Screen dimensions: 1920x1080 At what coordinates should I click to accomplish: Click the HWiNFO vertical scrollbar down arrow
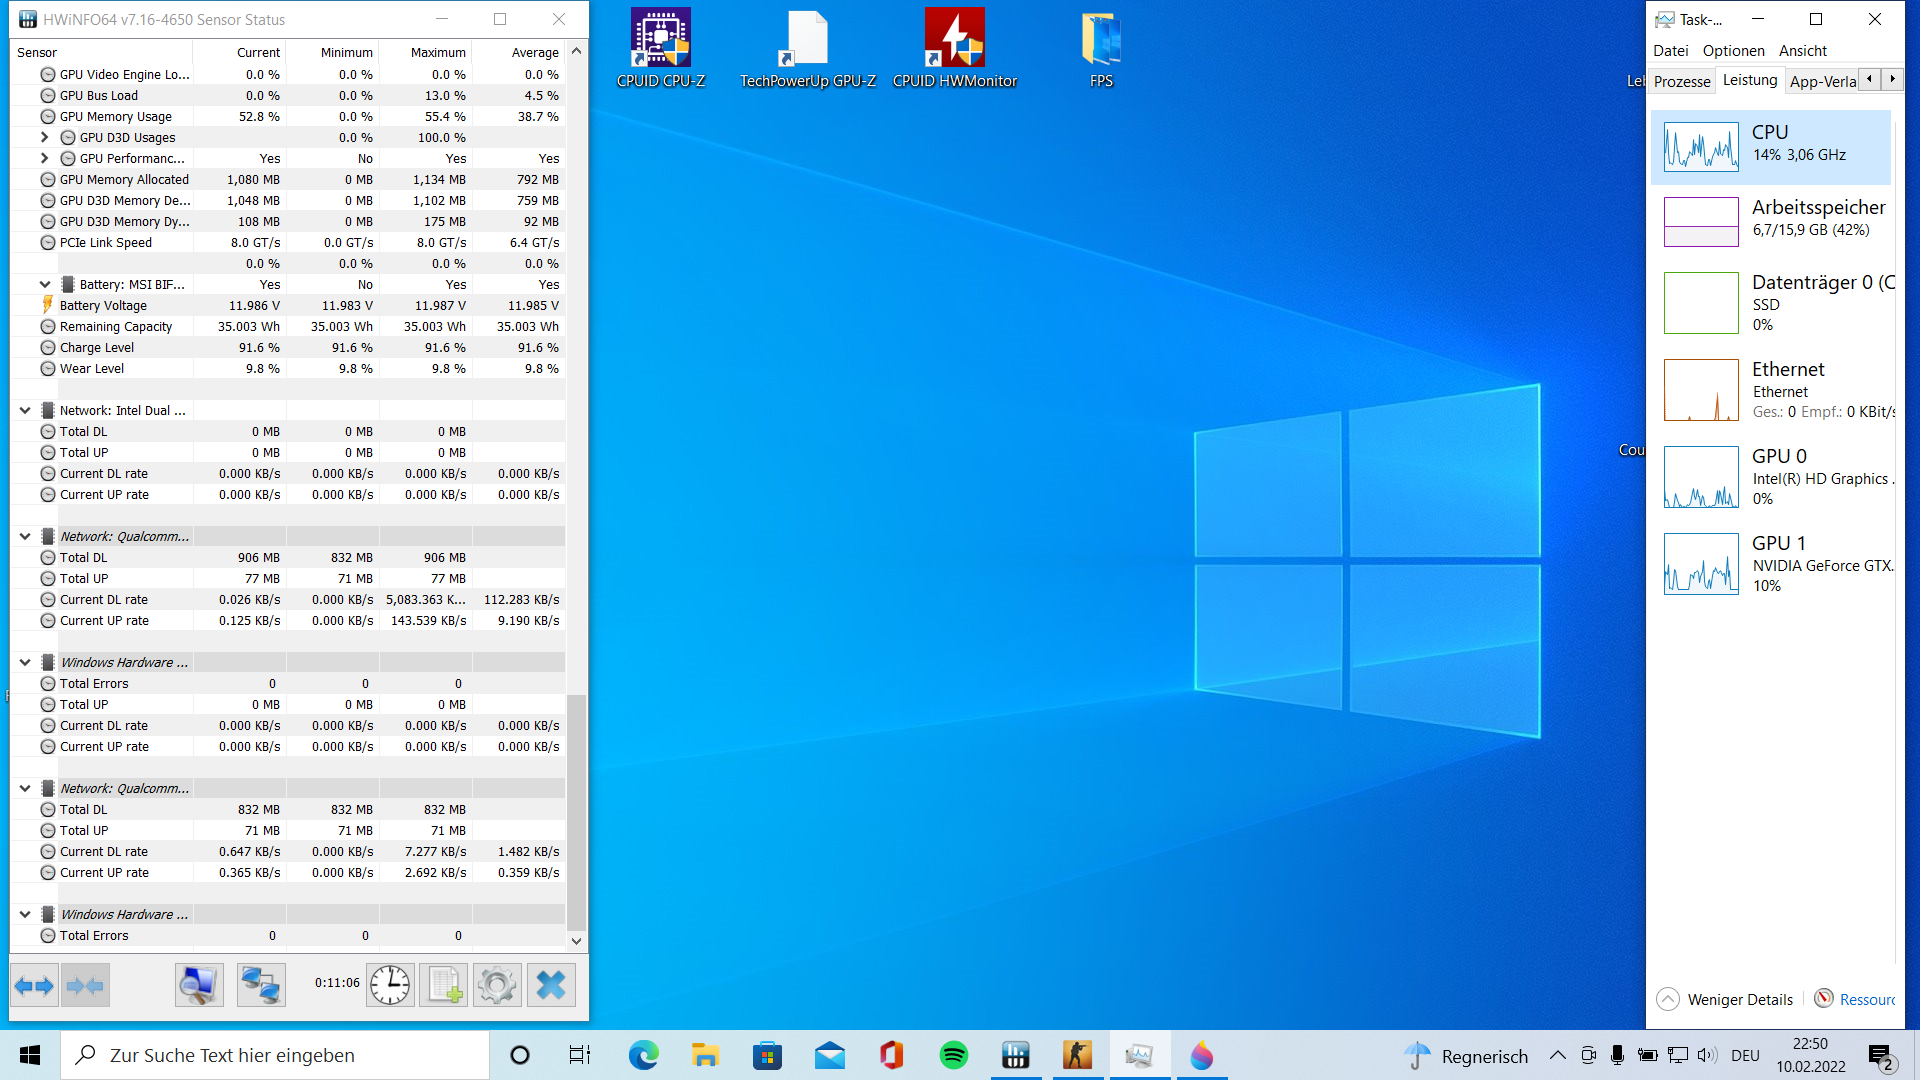pos(576,940)
